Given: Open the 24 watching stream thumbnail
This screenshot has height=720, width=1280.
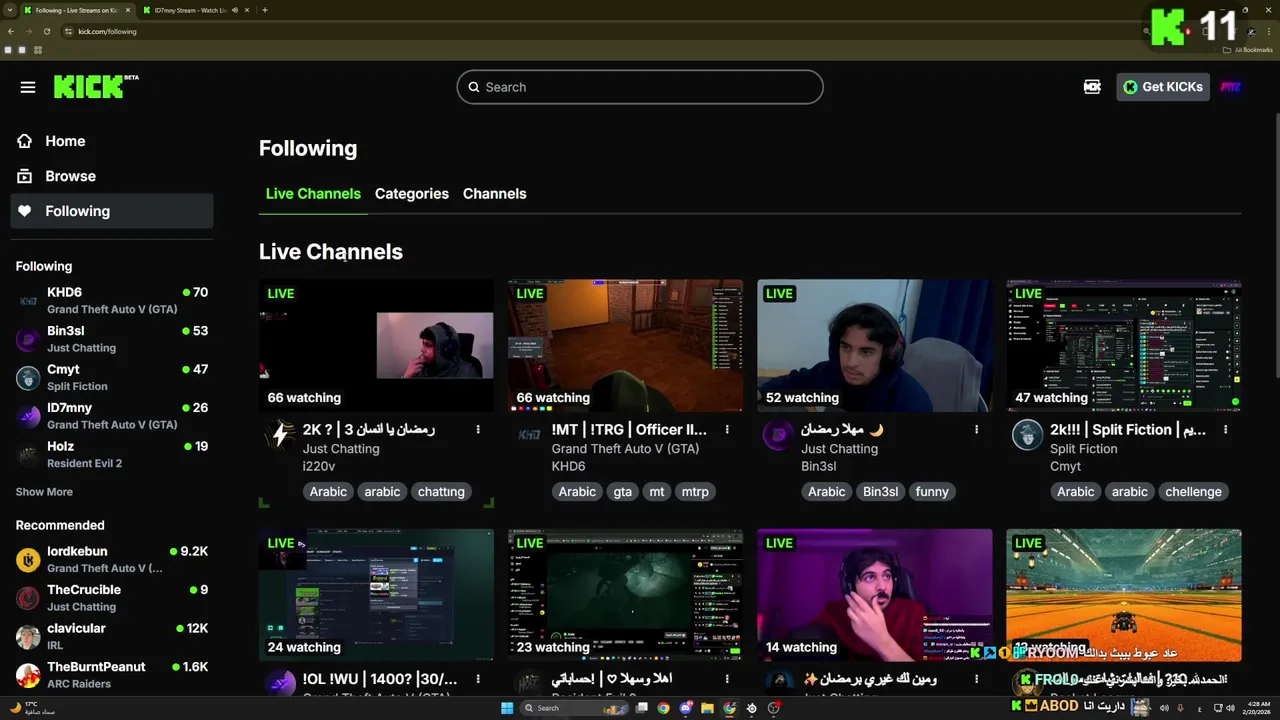Looking at the screenshot, I should 376,595.
